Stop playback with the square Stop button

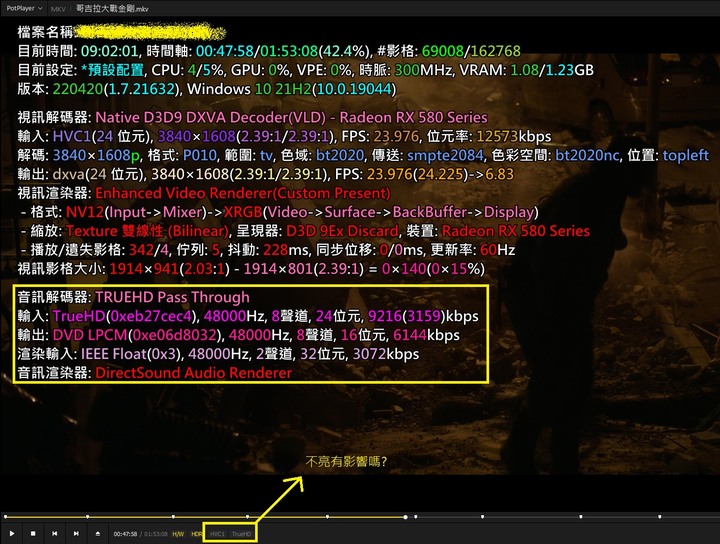pos(33,533)
